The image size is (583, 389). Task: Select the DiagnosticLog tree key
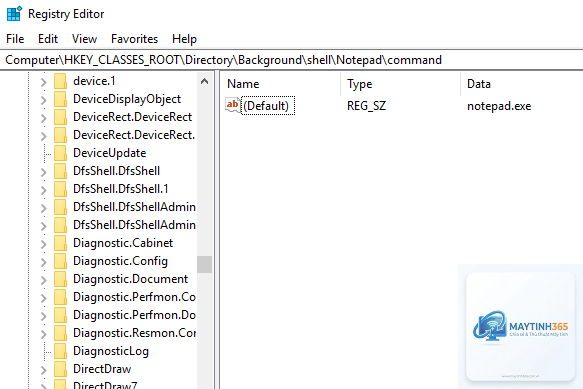[111, 351]
